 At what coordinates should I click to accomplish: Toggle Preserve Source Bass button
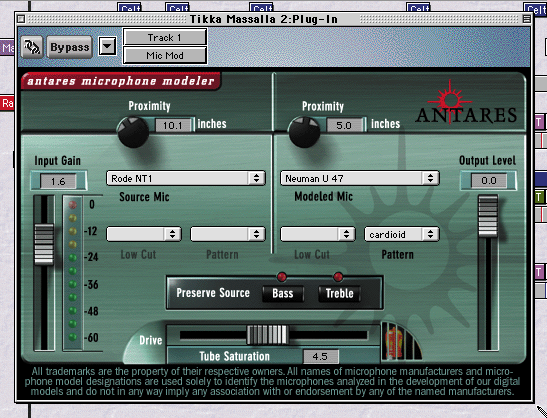click(283, 293)
